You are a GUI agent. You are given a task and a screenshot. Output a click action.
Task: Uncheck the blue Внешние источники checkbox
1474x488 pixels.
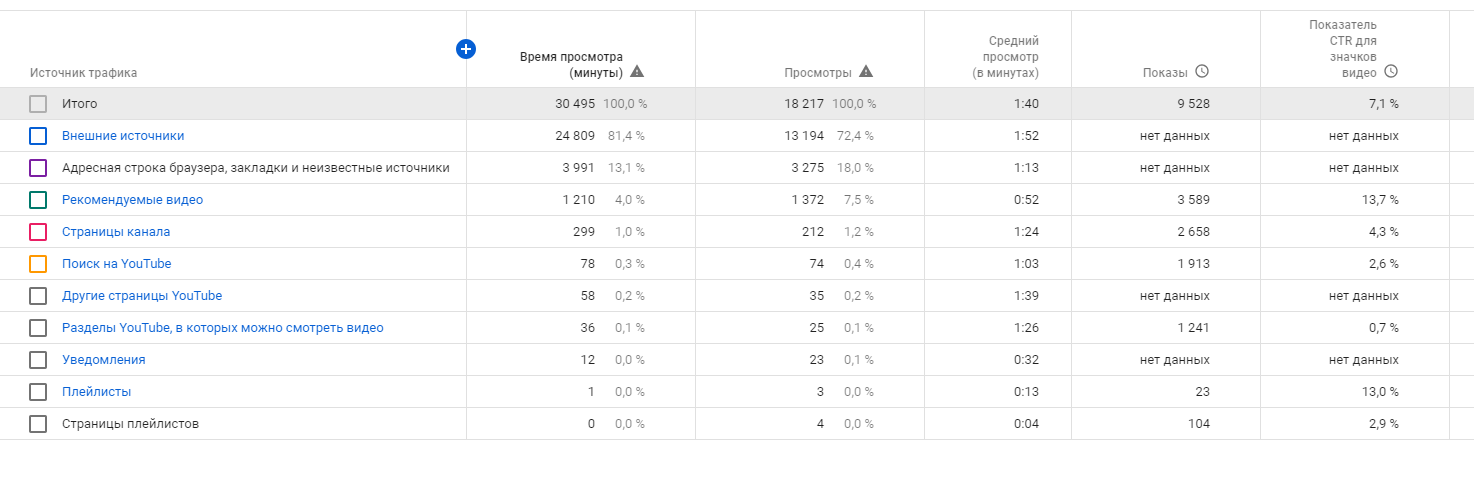pyautogui.click(x=38, y=136)
